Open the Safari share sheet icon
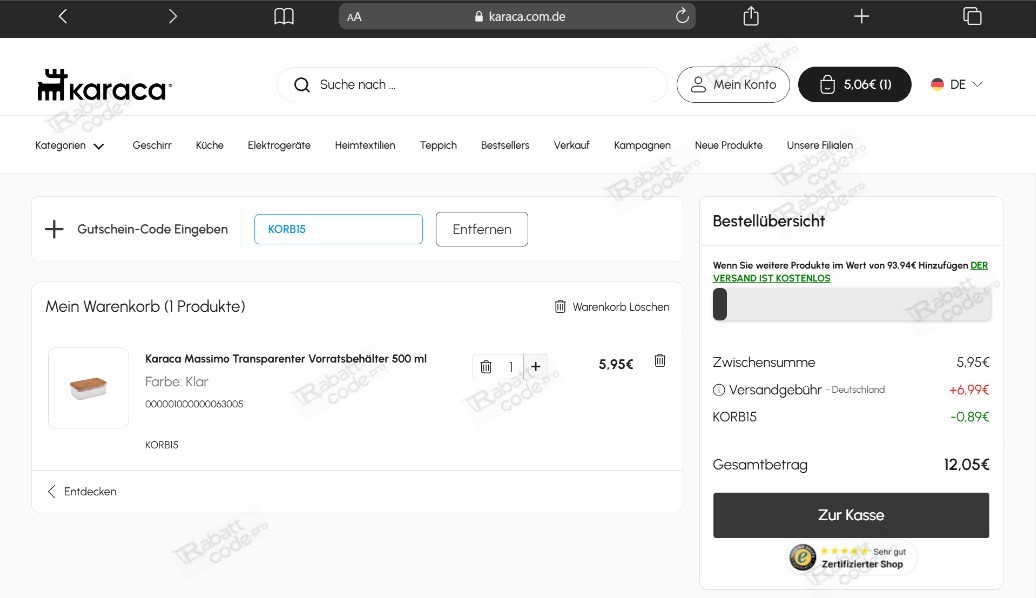This screenshot has height=598, width=1036. 751,16
